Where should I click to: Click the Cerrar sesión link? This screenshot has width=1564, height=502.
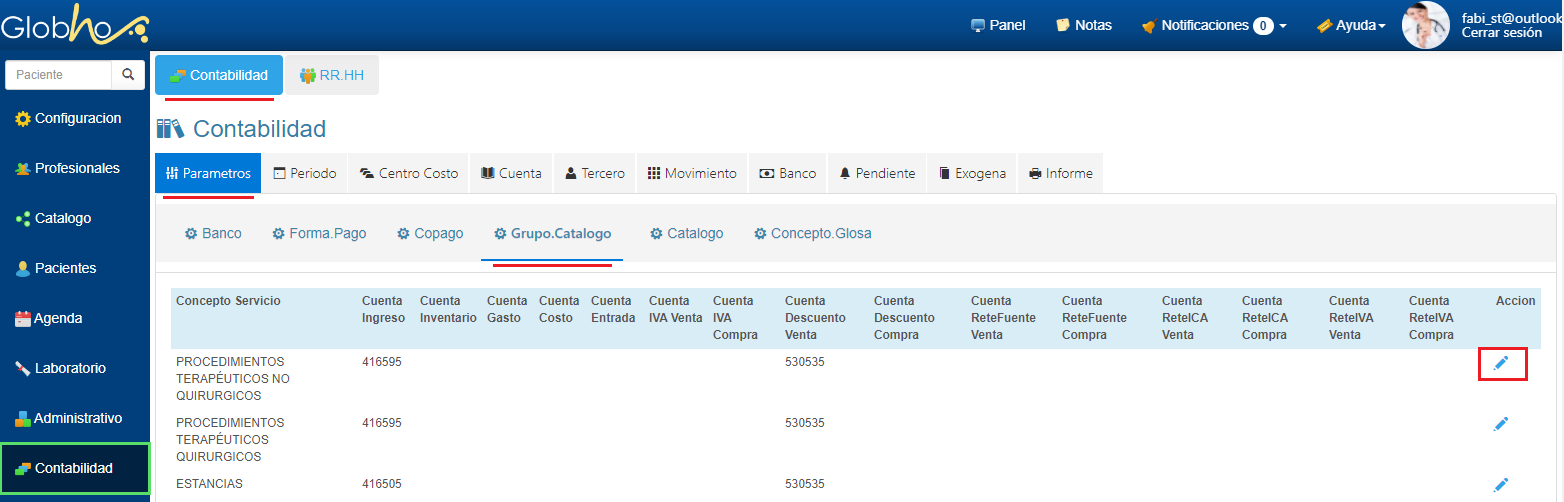pos(1501,33)
